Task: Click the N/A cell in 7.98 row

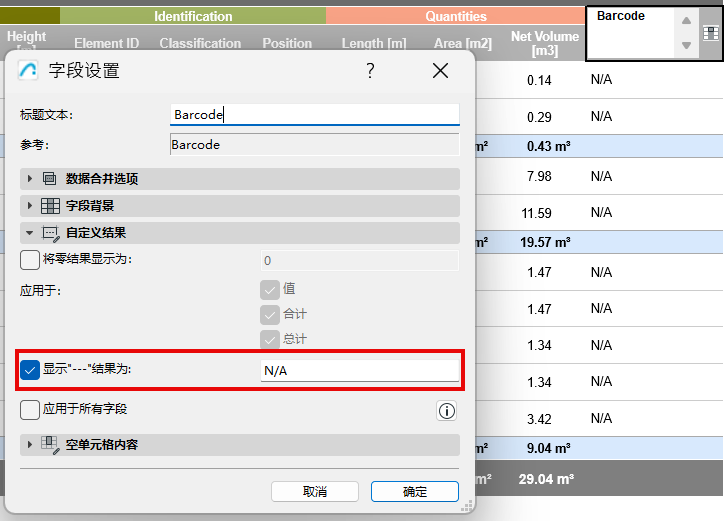Action: pyautogui.click(x=601, y=176)
